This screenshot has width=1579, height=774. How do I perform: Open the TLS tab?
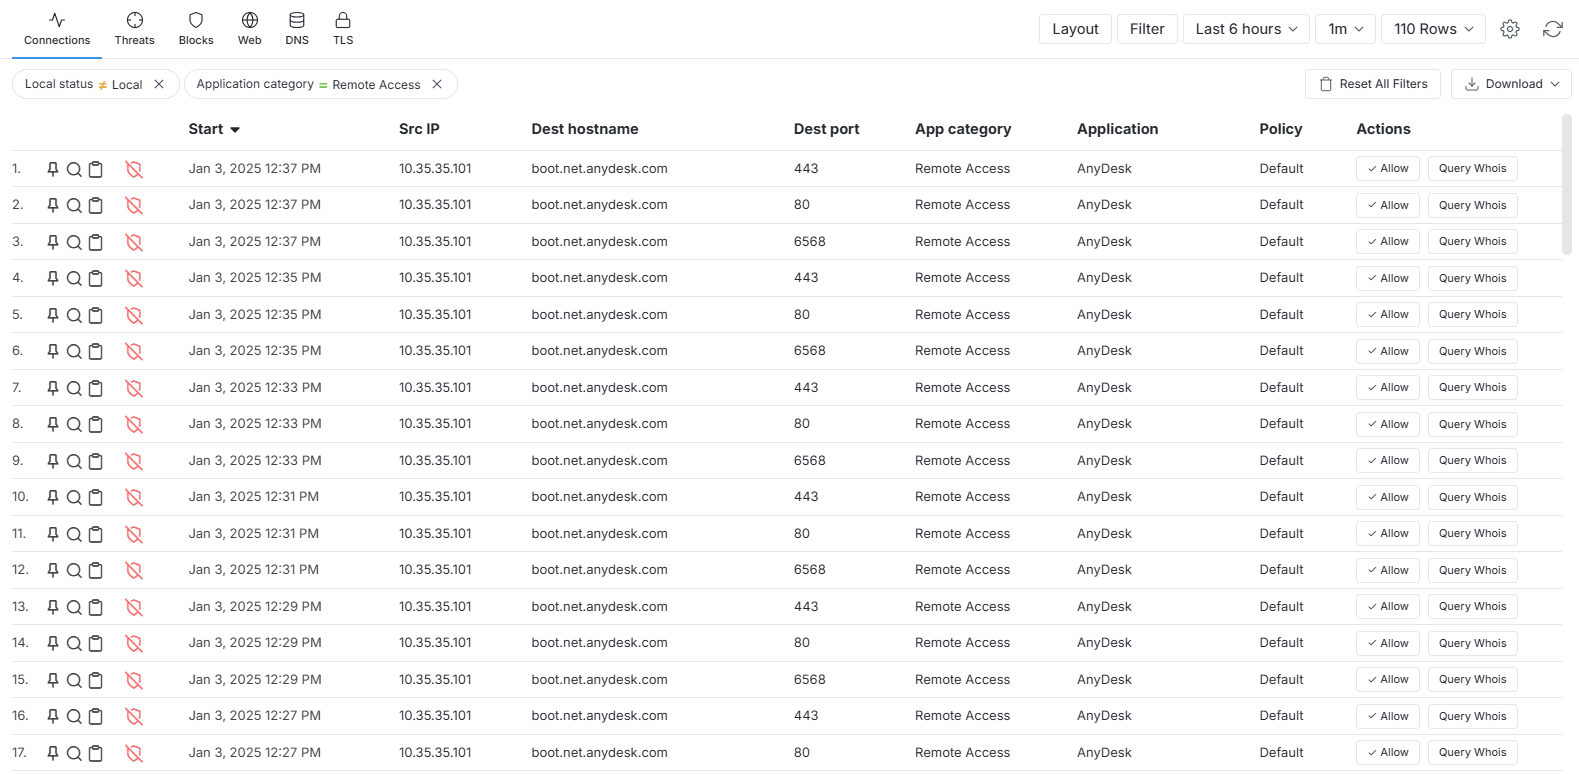point(343,29)
